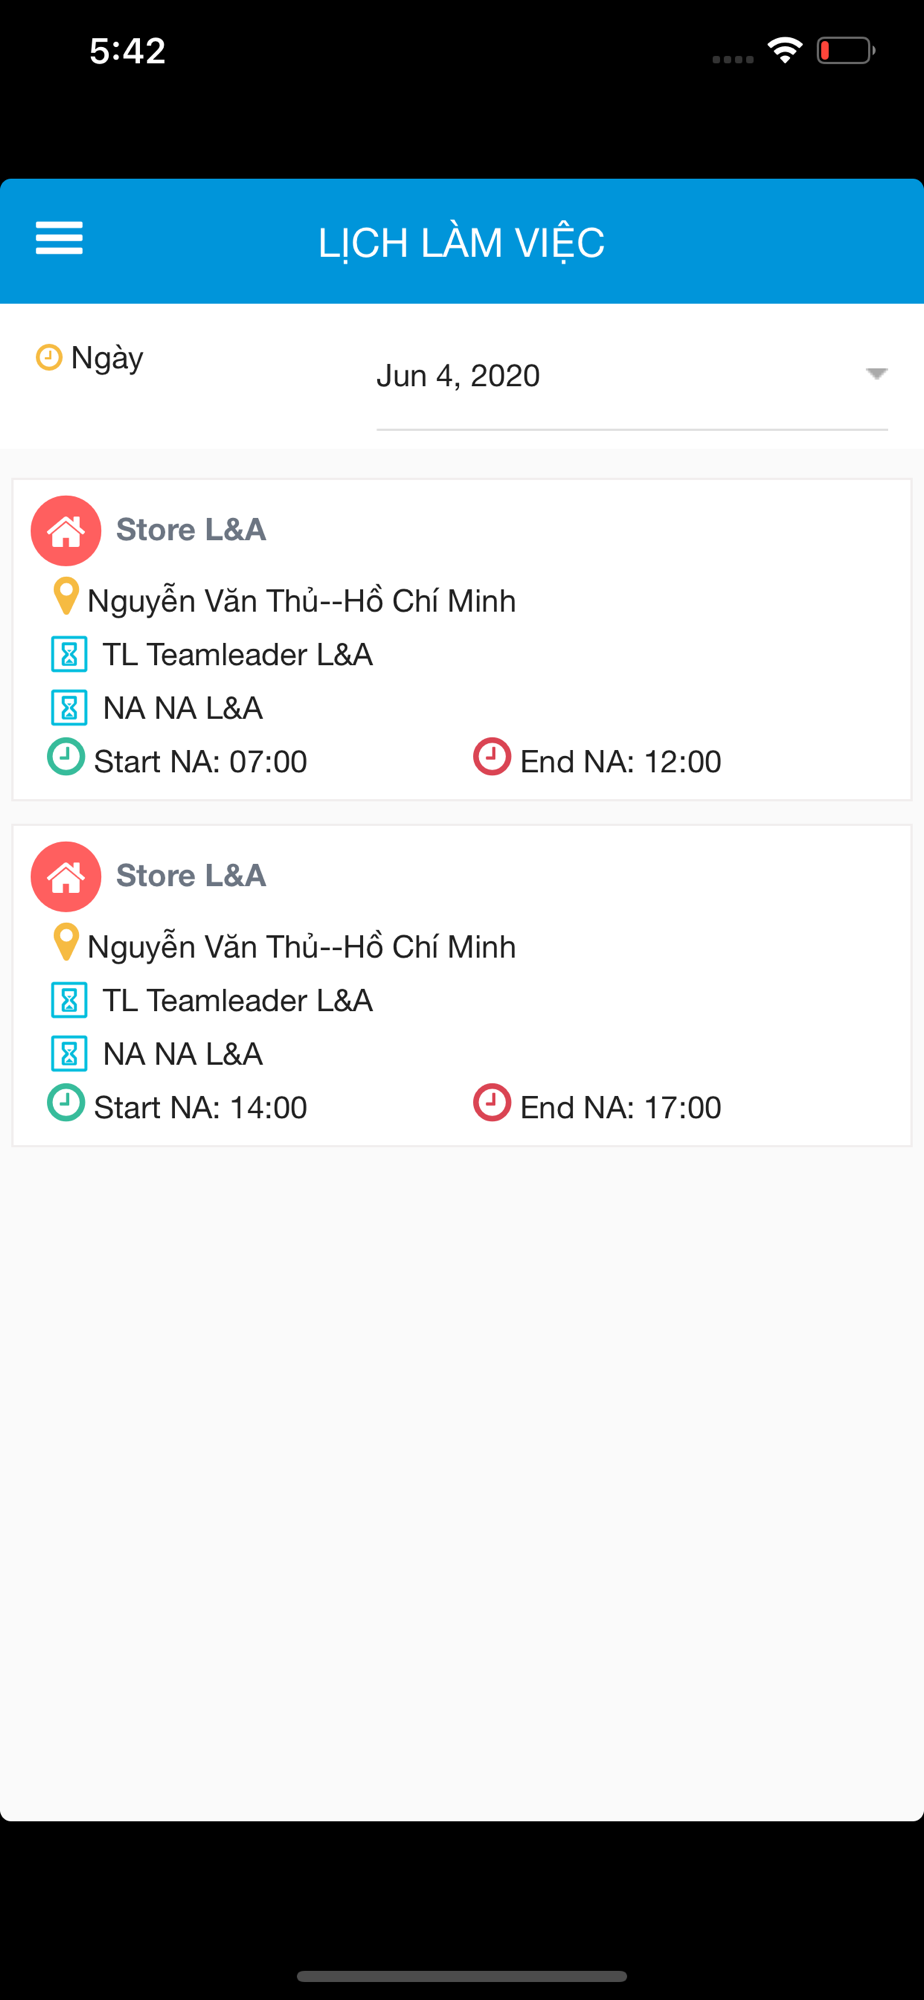Click green clock icon for Start NA: 07:00
924x2000 pixels.
pos(66,757)
